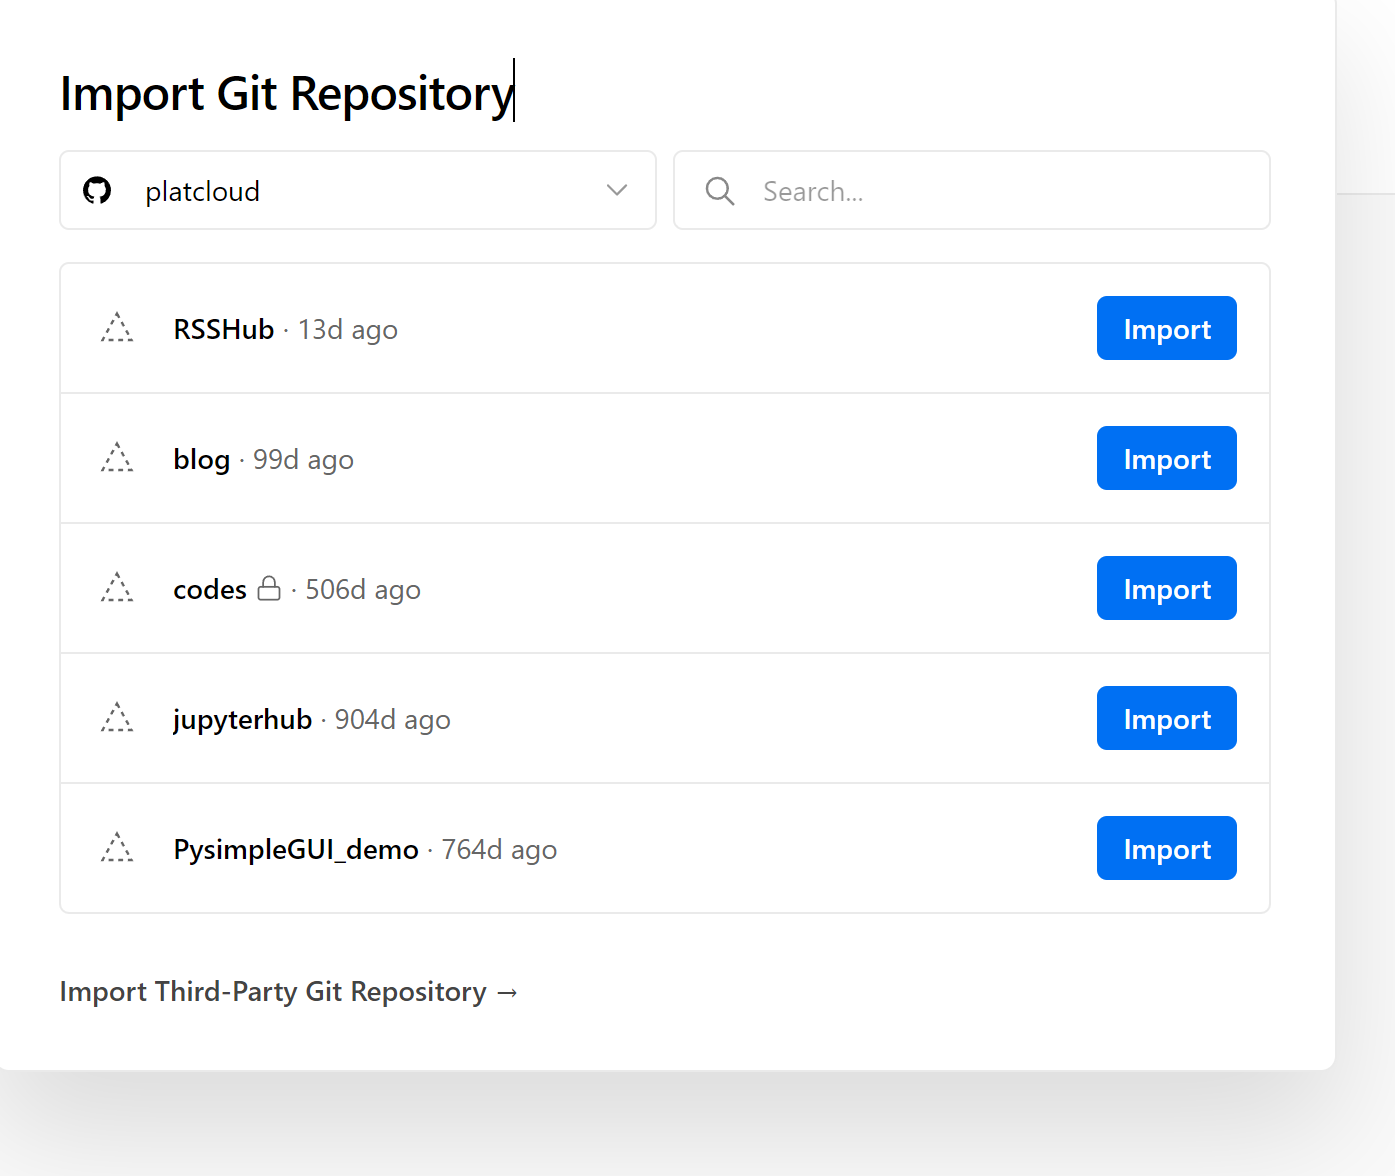The height and width of the screenshot is (1176, 1395).
Task: Click the framework icon next to jupyterhub
Action: [117, 718]
